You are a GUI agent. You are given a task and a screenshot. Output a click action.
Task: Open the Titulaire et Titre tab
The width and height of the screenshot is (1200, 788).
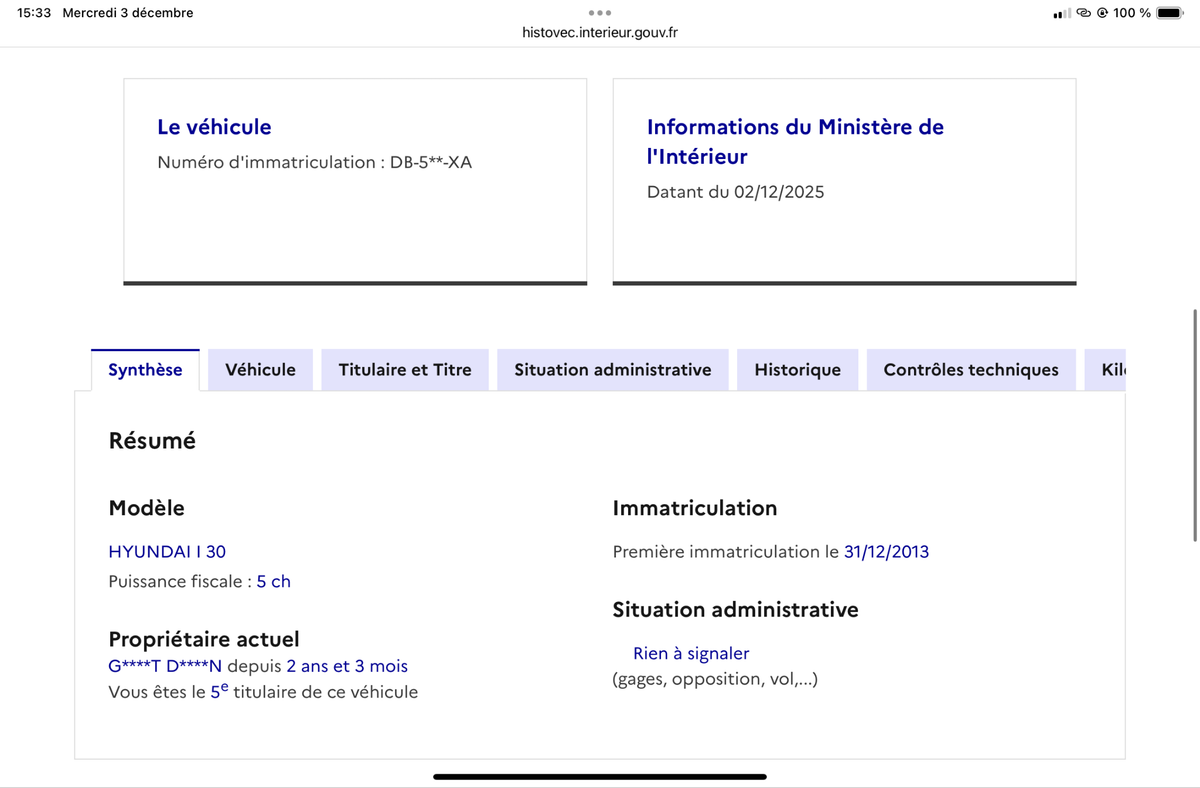405,370
